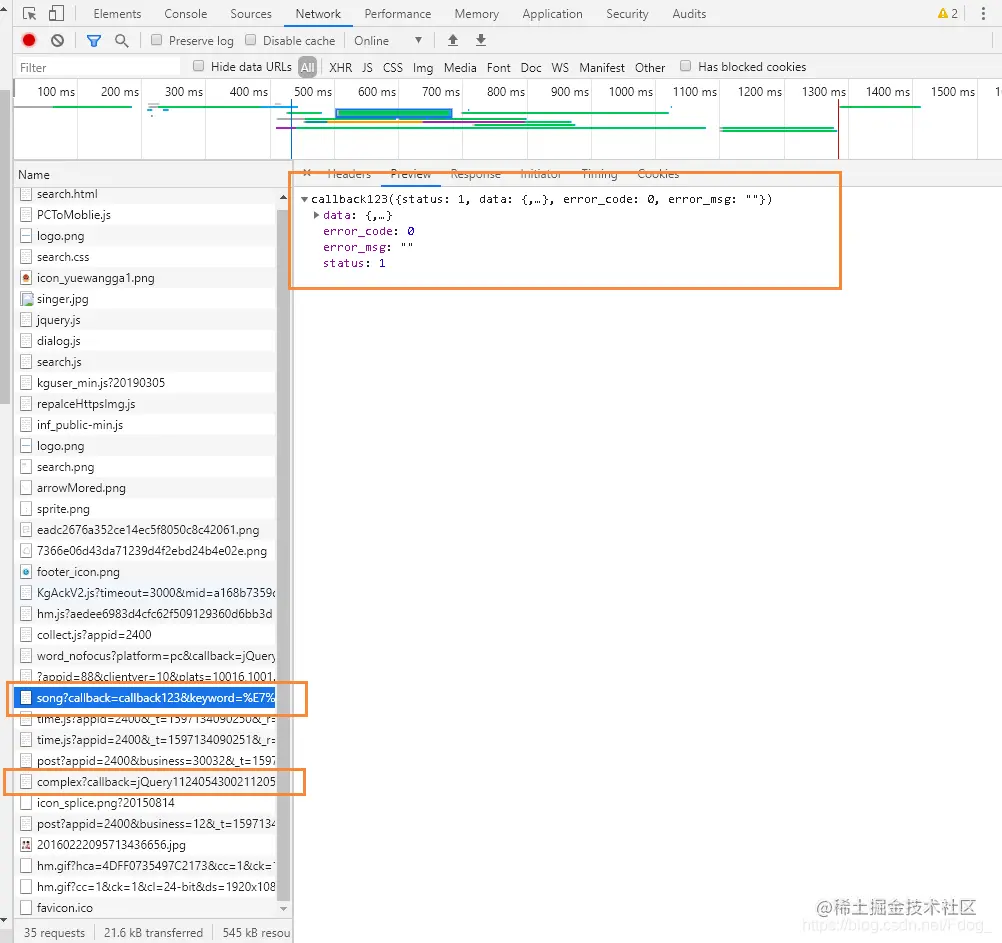Select the collect.js?appid=2400 request
The width and height of the screenshot is (1002, 943).
coord(145,634)
